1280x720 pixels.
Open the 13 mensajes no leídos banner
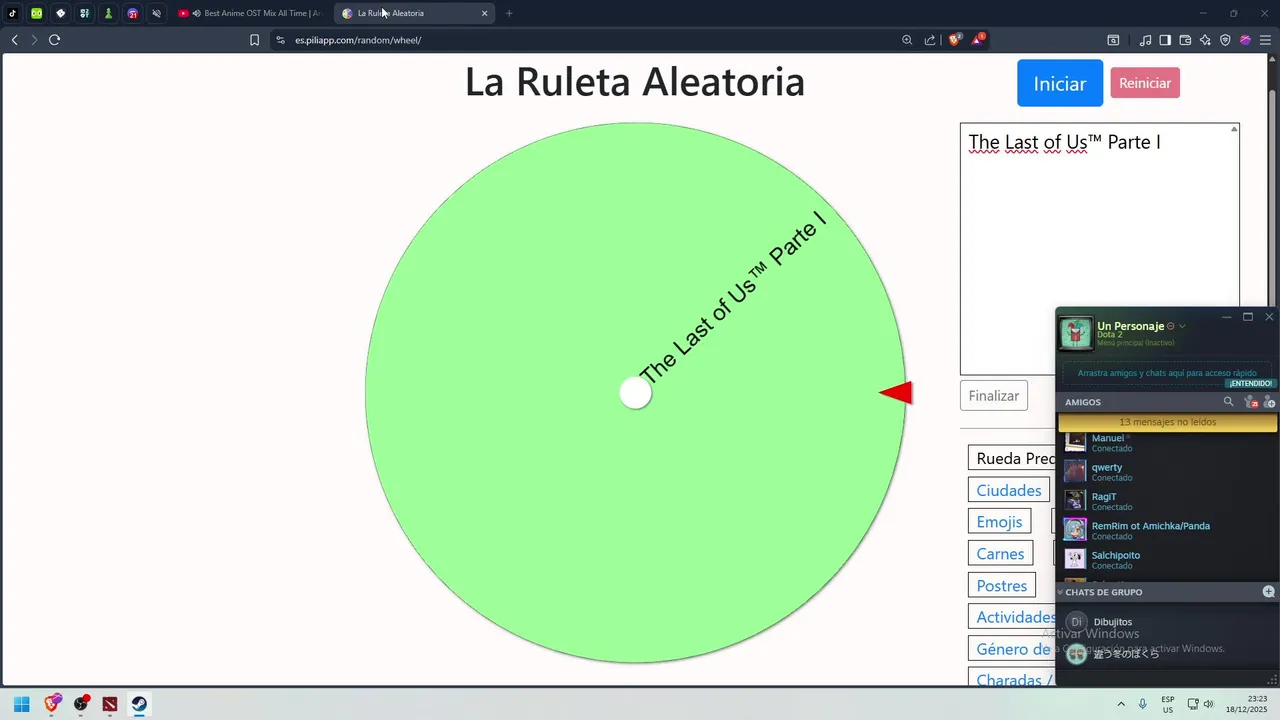(x=1167, y=422)
